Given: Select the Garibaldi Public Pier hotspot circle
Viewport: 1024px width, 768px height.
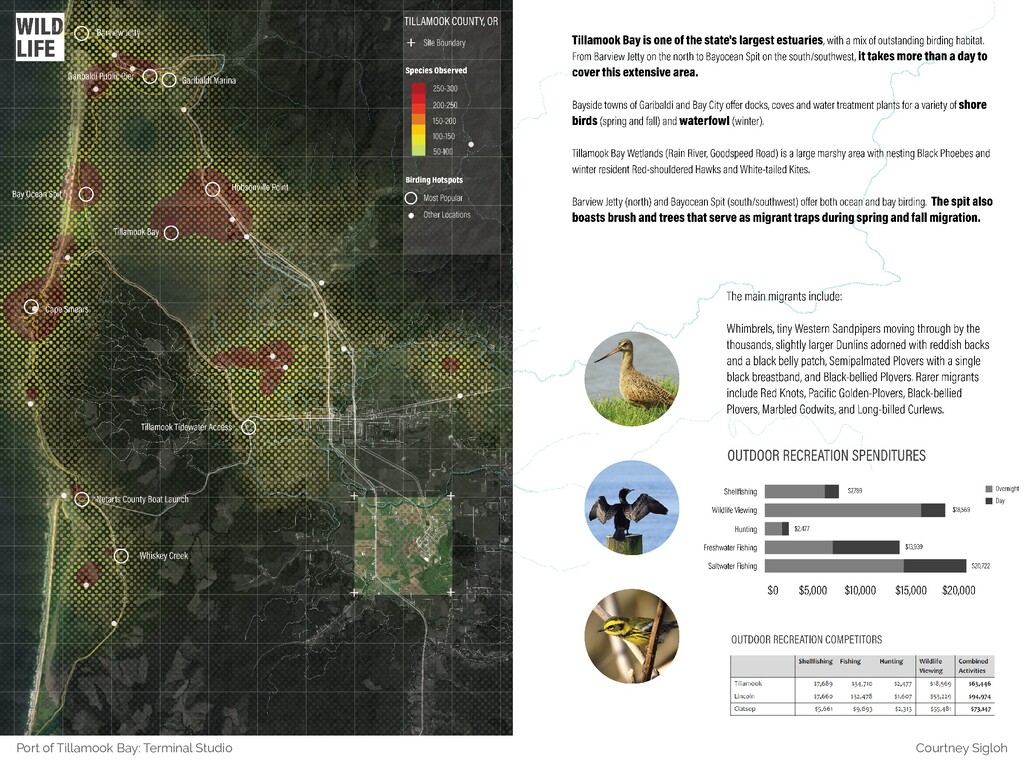Looking at the screenshot, I should pos(150,76).
